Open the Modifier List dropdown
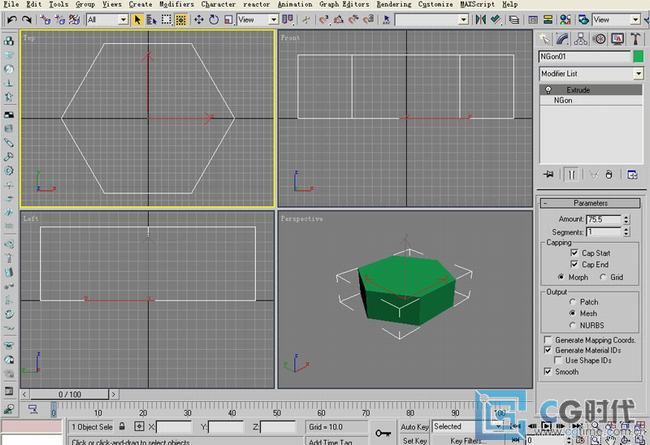Viewport: 650px width, 445px height. click(x=638, y=74)
